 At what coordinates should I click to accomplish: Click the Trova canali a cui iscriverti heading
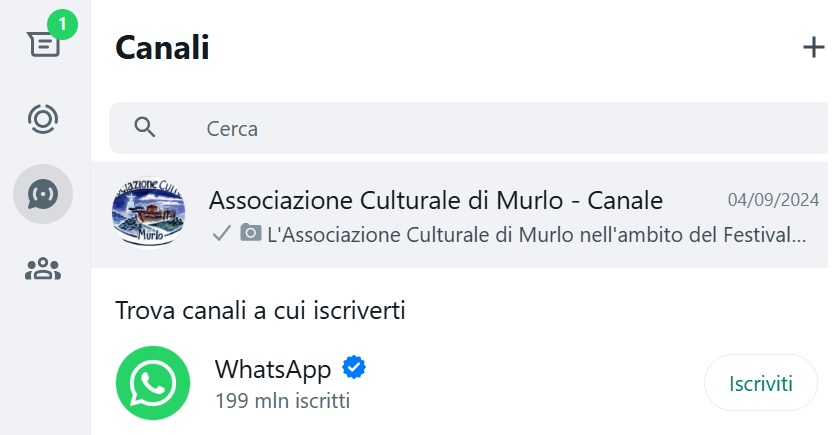(x=260, y=311)
